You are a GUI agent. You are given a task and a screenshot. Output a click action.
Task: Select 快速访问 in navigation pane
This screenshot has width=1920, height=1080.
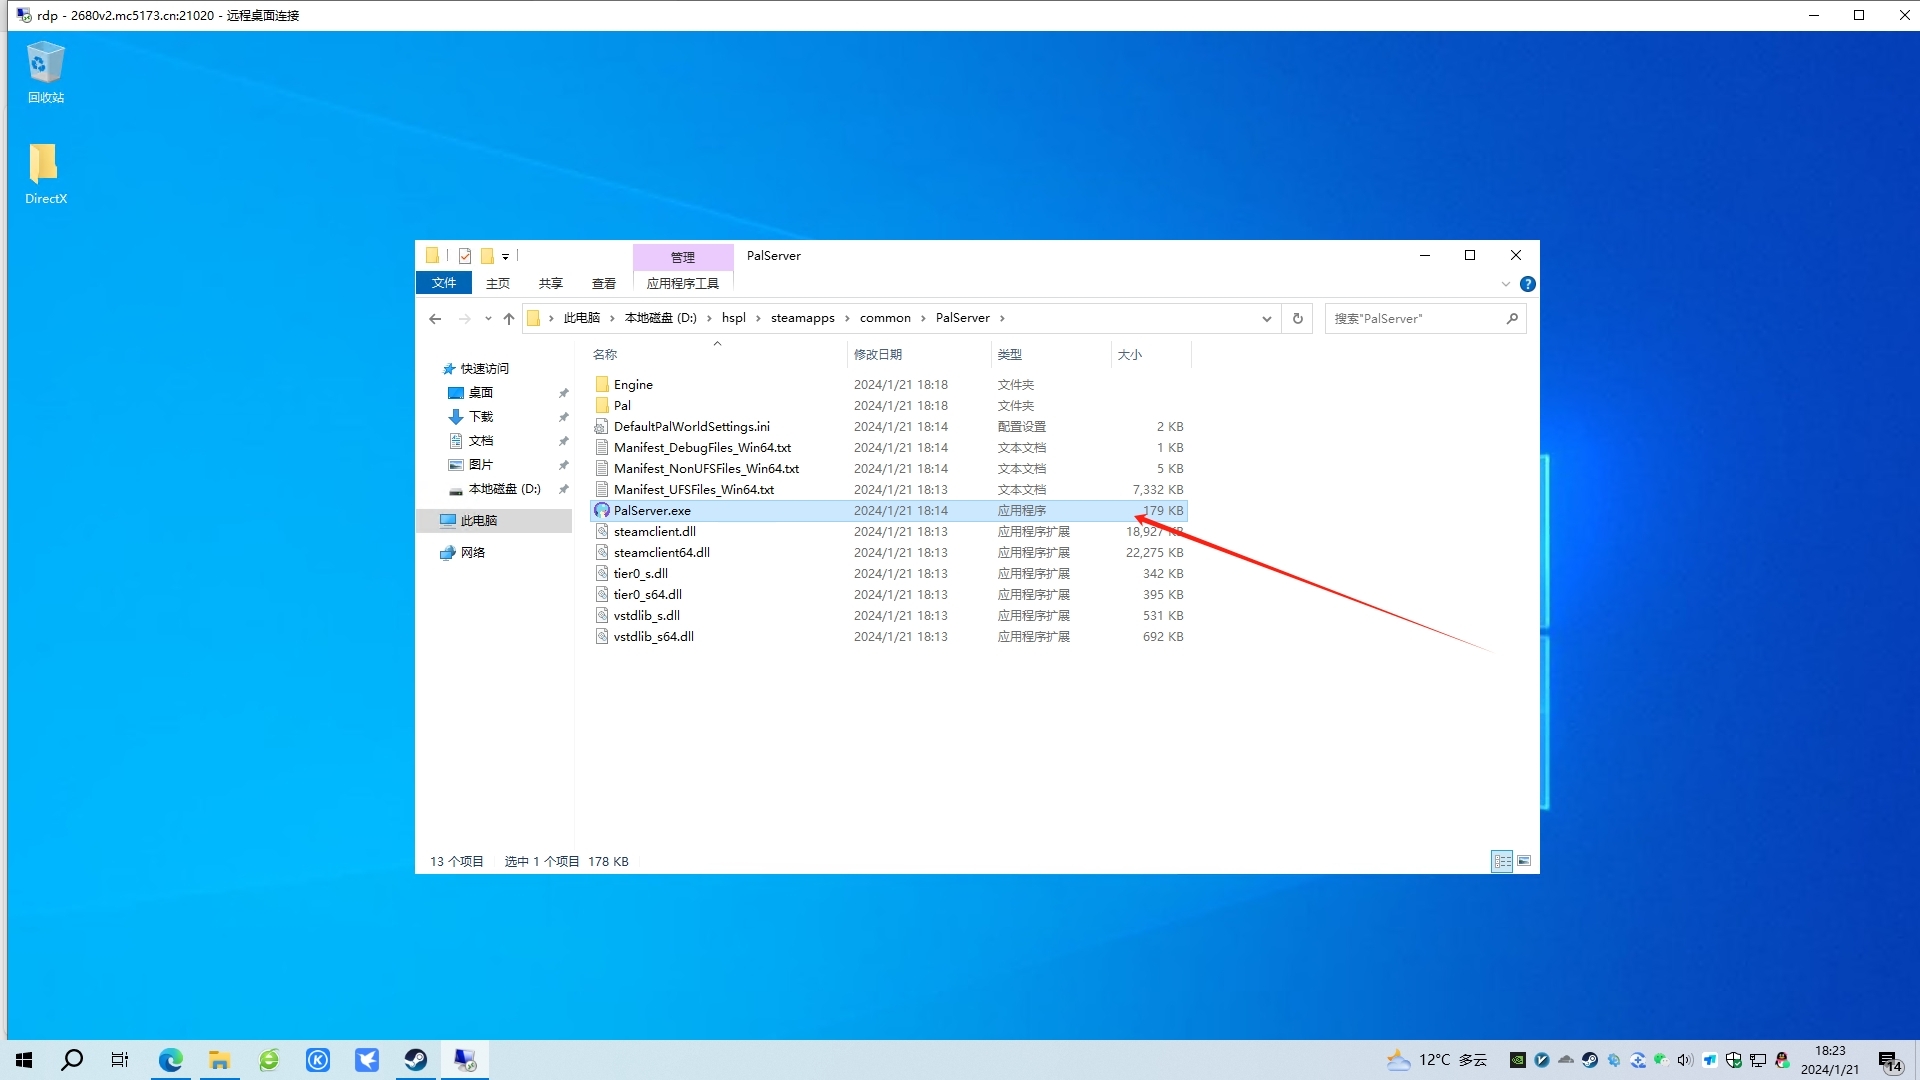tap(485, 369)
